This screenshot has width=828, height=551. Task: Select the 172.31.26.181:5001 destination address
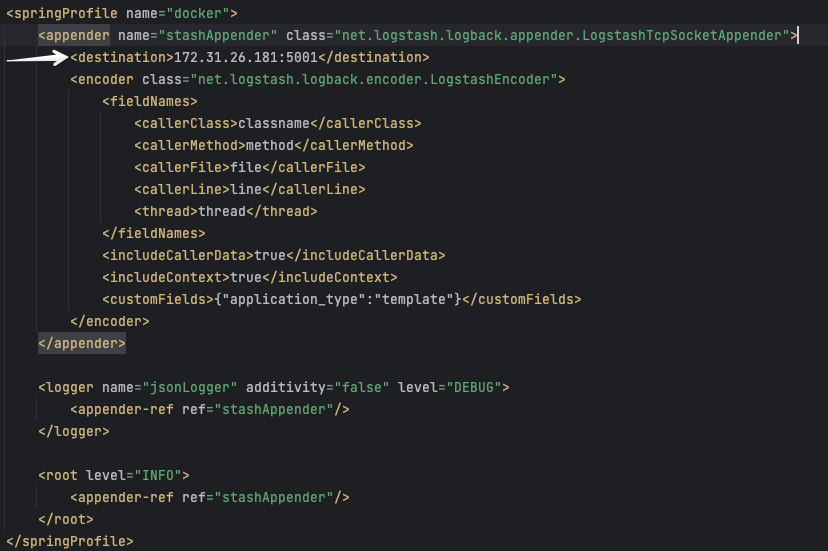pyautogui.click(x=245, y=57)
